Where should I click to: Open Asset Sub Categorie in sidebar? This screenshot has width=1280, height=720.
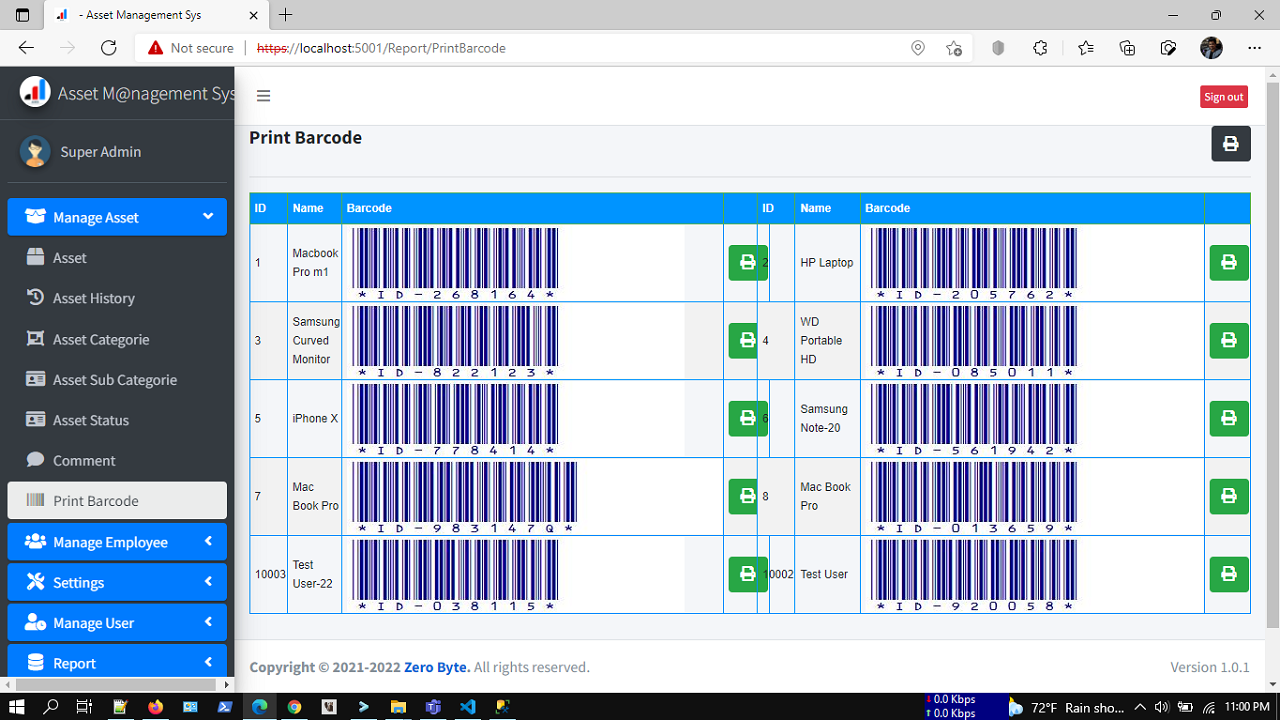coord(117,379)
